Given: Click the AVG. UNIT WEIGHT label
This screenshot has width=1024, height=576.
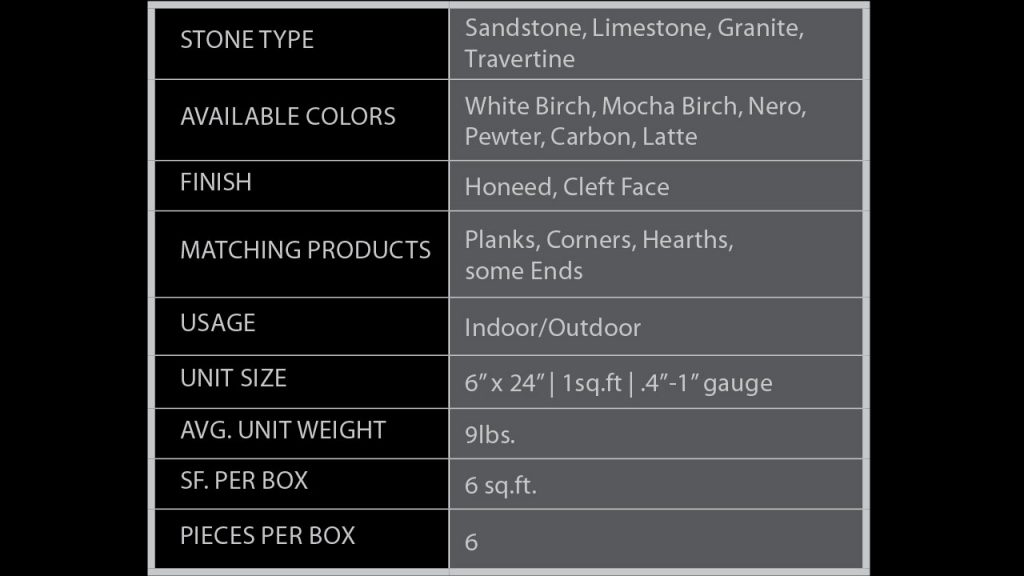Looking at the screenshot, I should point(283,430).
